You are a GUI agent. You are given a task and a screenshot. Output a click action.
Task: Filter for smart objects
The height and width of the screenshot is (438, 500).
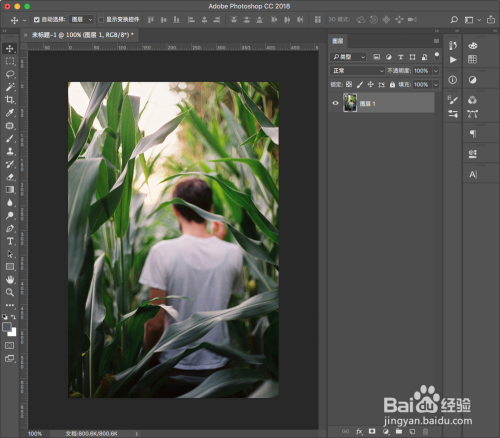[424, 57]
